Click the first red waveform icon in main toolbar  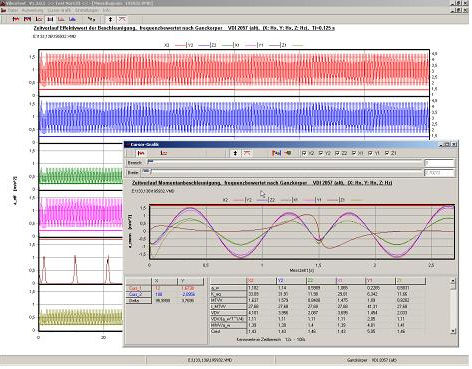(x=16, y=19)
